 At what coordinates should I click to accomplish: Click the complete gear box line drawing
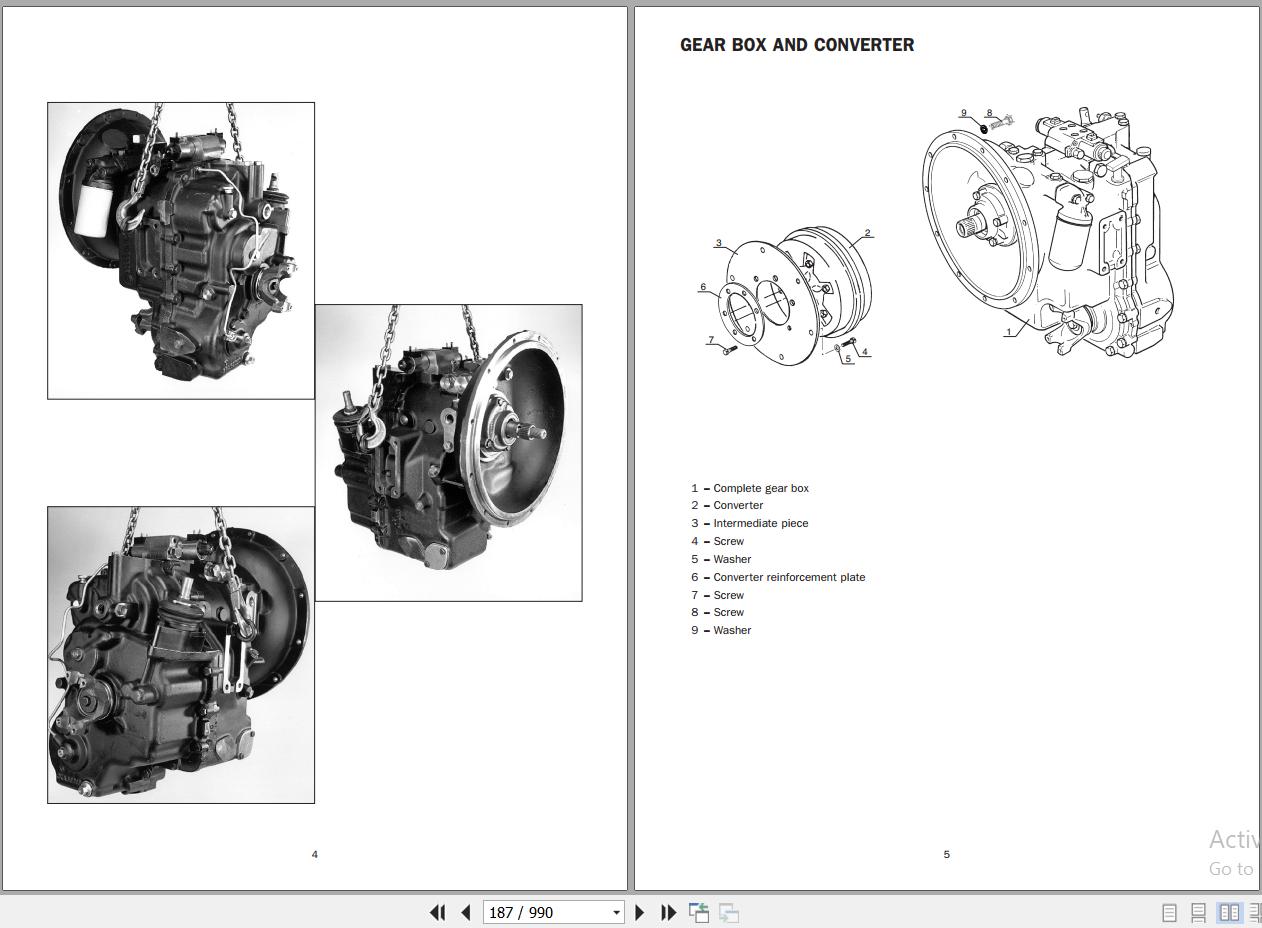1045,230
